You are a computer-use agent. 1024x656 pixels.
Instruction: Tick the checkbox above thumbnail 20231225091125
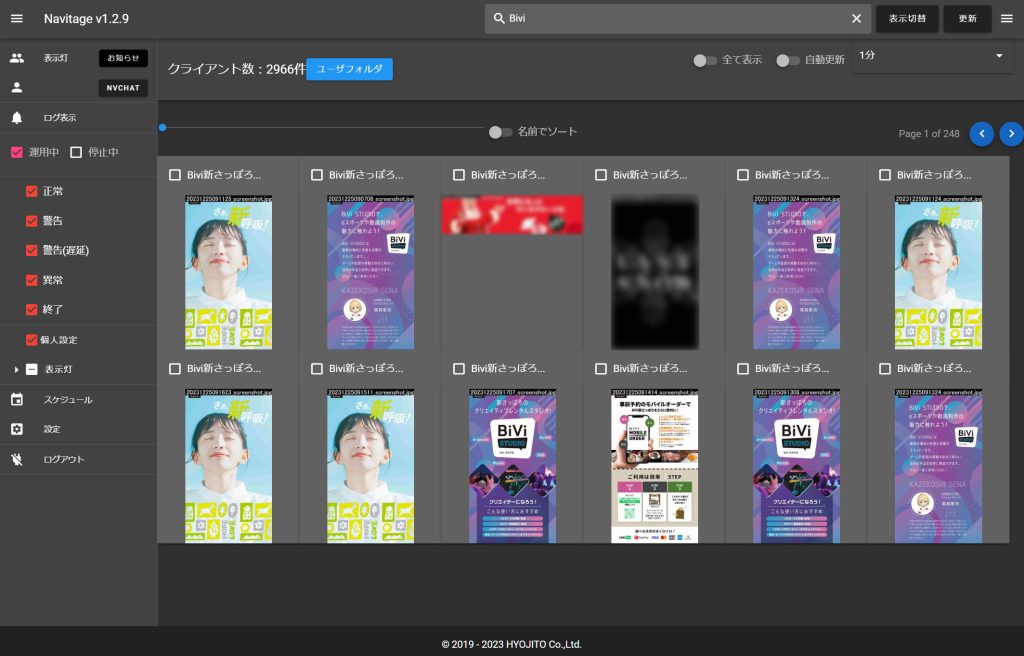(x=174, y=175)
